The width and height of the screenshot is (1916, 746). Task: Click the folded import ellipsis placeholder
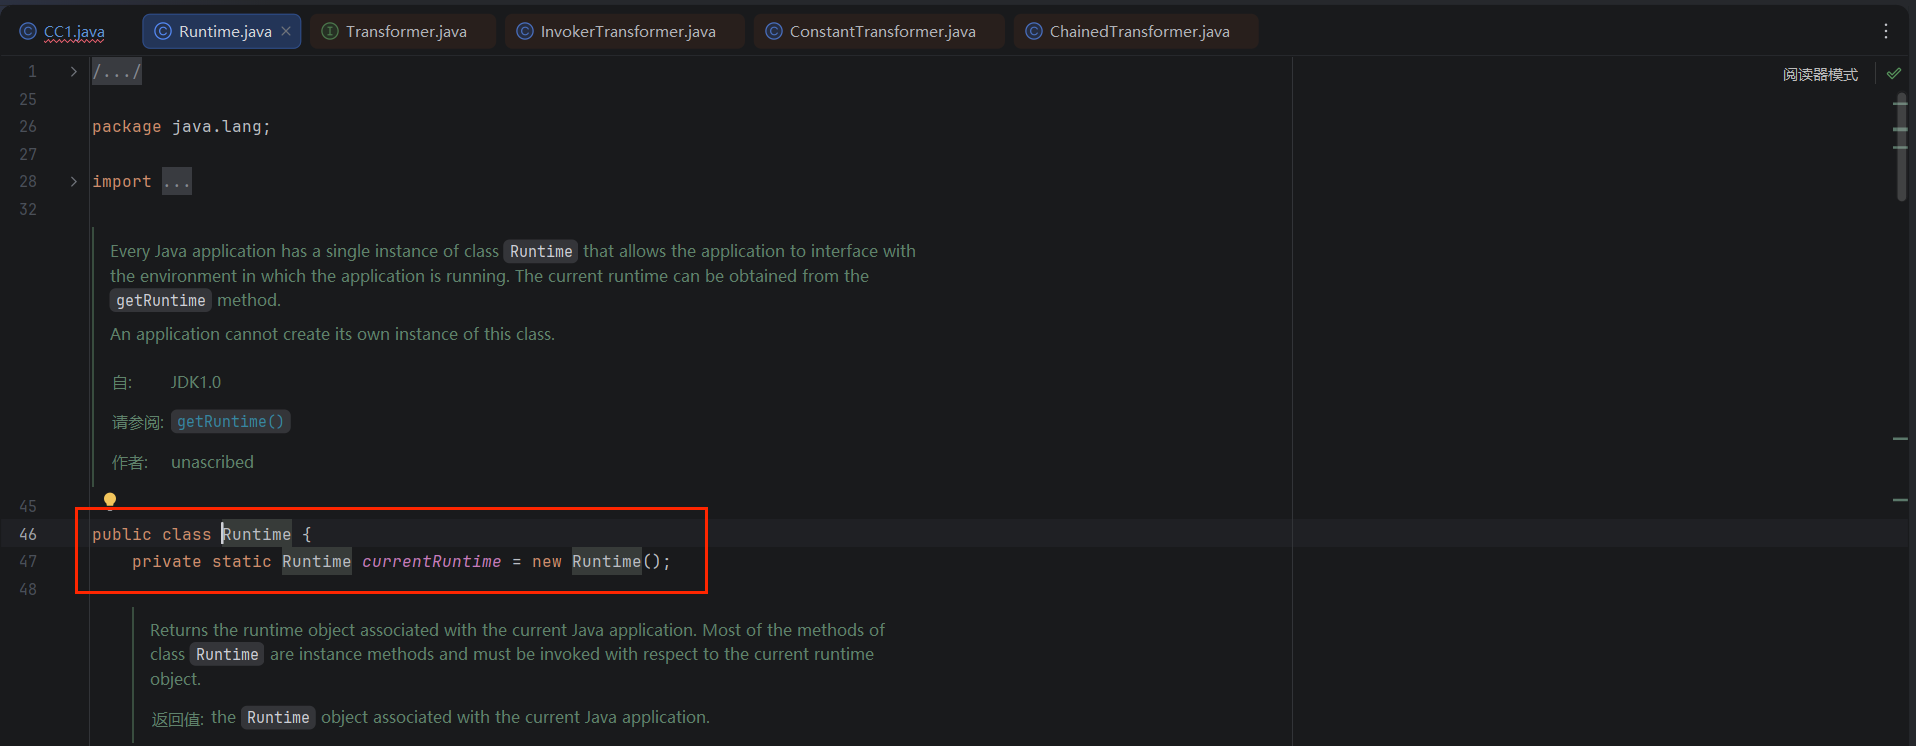(177, 181)
